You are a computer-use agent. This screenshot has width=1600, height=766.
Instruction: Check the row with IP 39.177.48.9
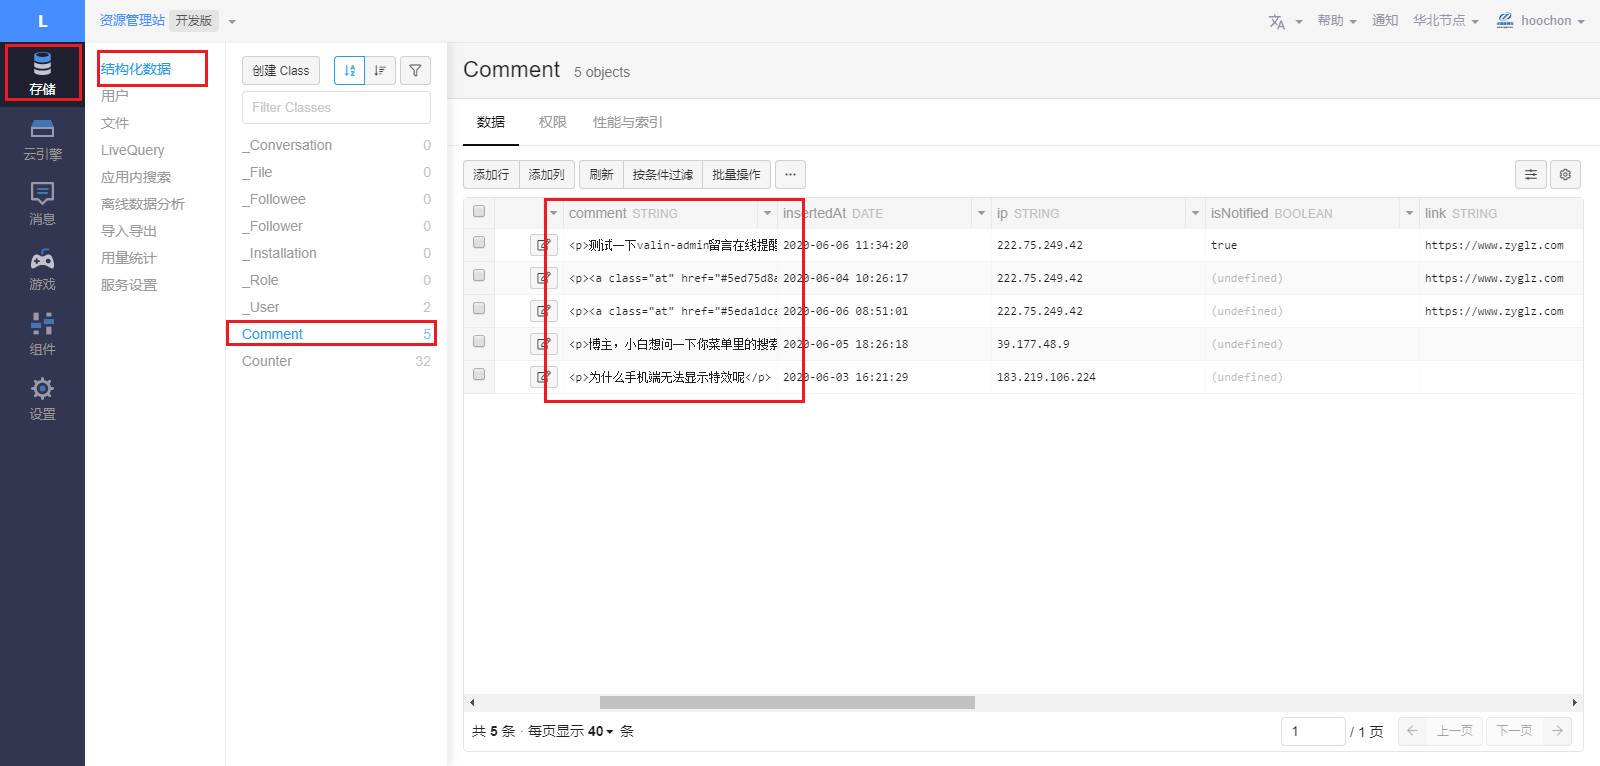tap(479, 342)
